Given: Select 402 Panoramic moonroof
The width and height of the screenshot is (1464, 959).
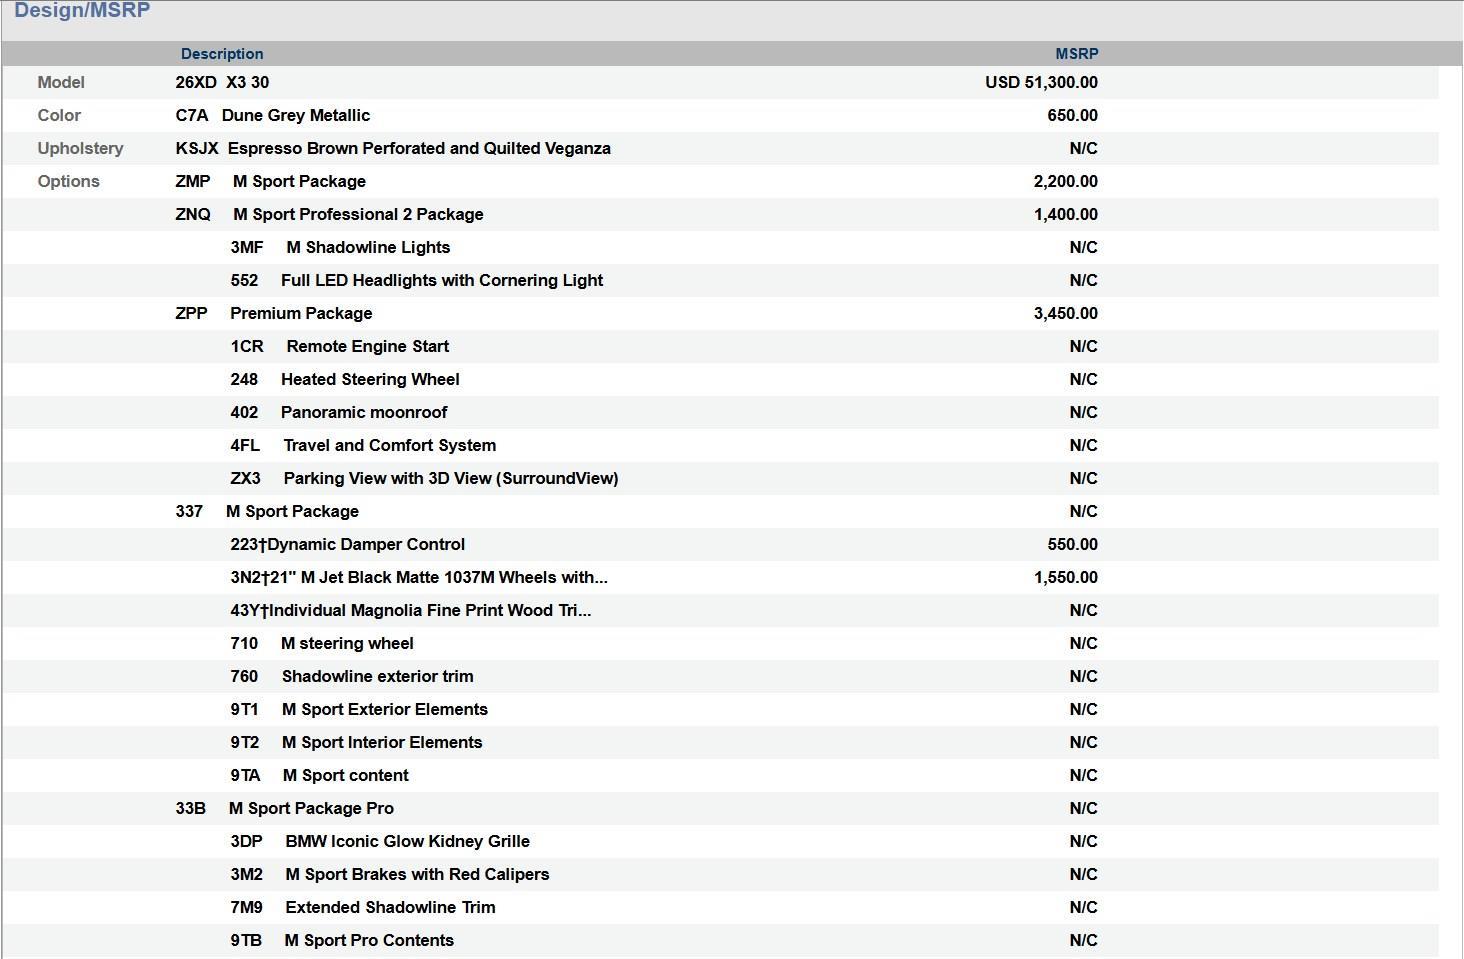Looking at the screenshot, I should pyautogui.click(x=339, y=412).
